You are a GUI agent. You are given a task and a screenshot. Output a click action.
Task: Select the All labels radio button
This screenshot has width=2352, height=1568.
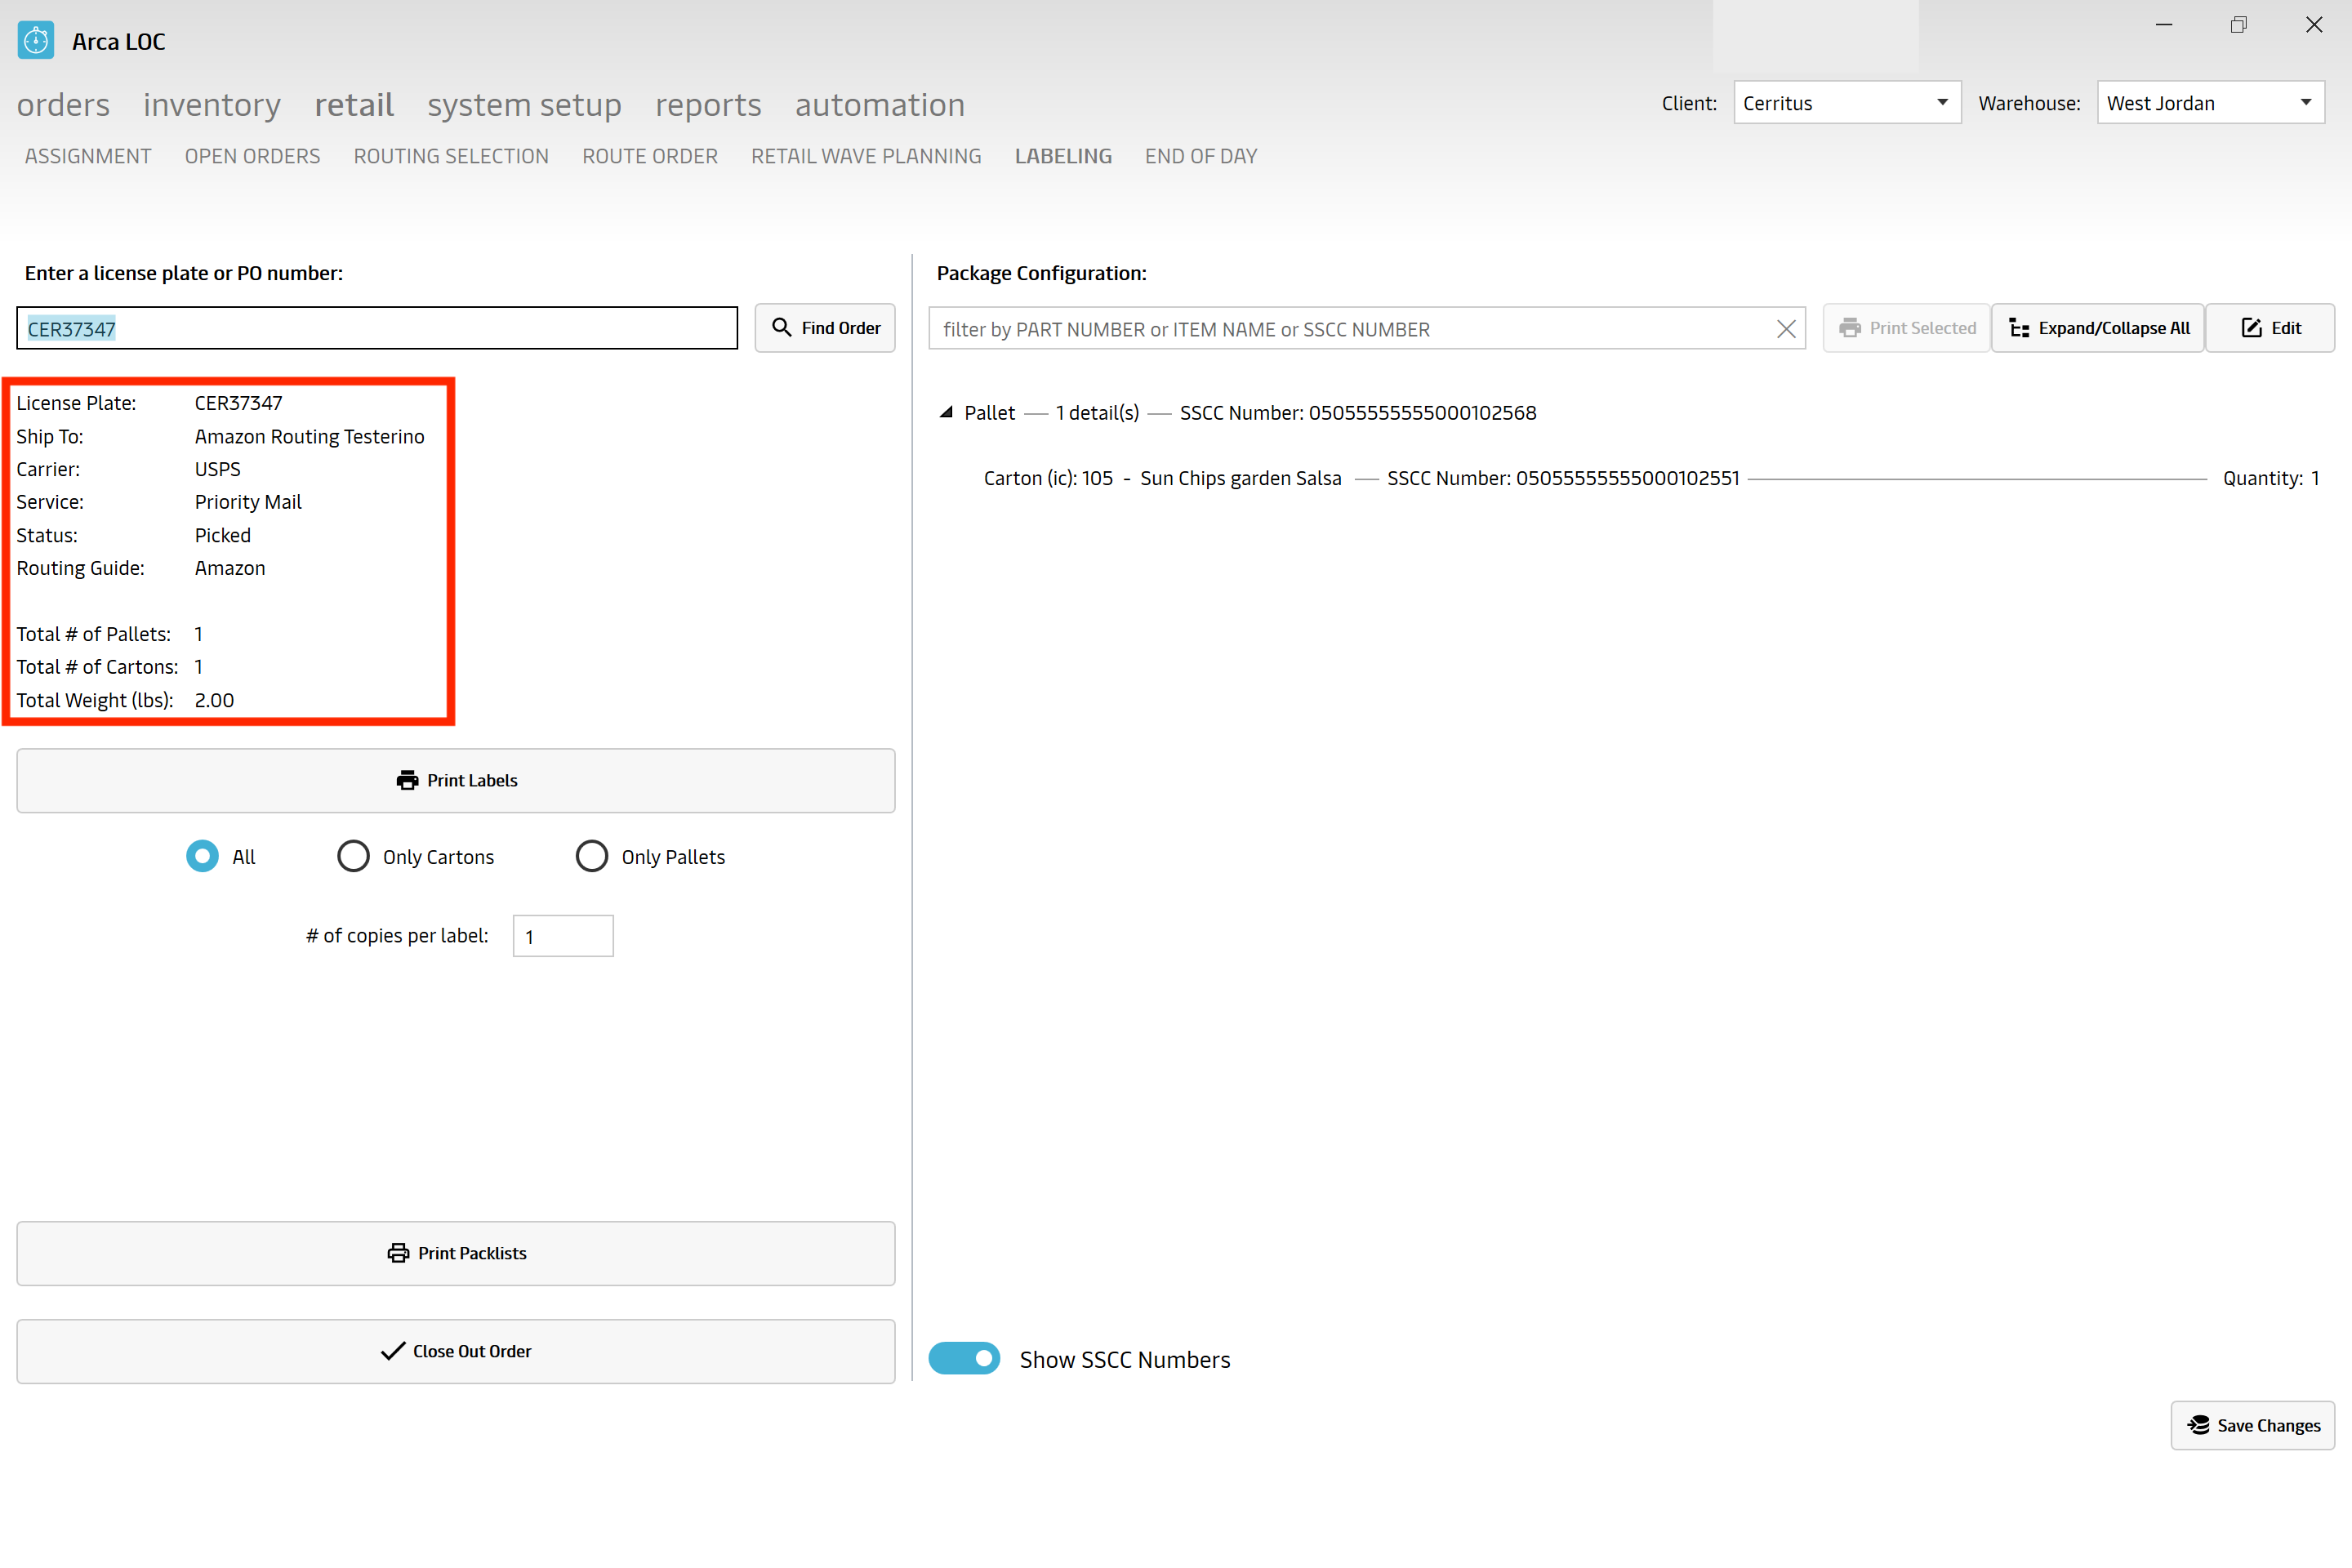click(202, 856)
